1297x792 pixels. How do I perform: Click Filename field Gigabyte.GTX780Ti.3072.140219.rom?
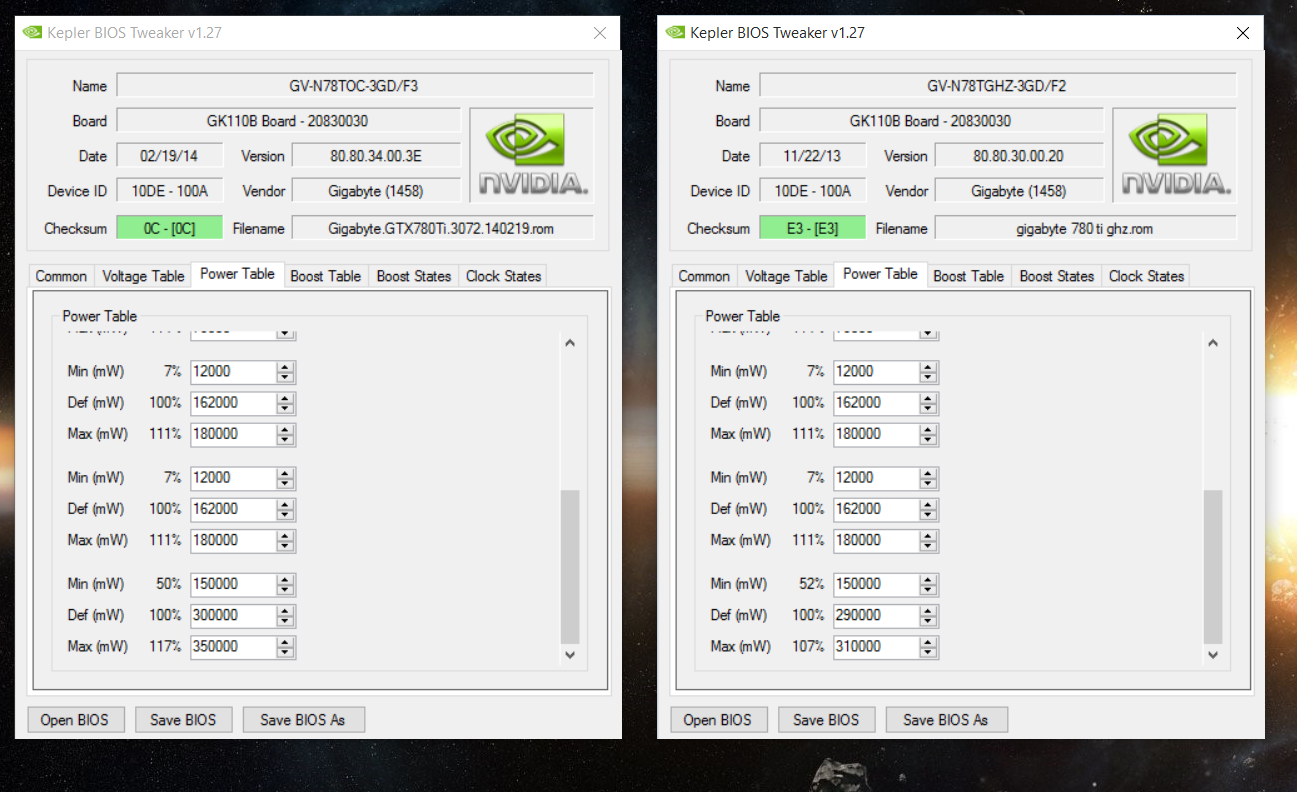(442, 228)
